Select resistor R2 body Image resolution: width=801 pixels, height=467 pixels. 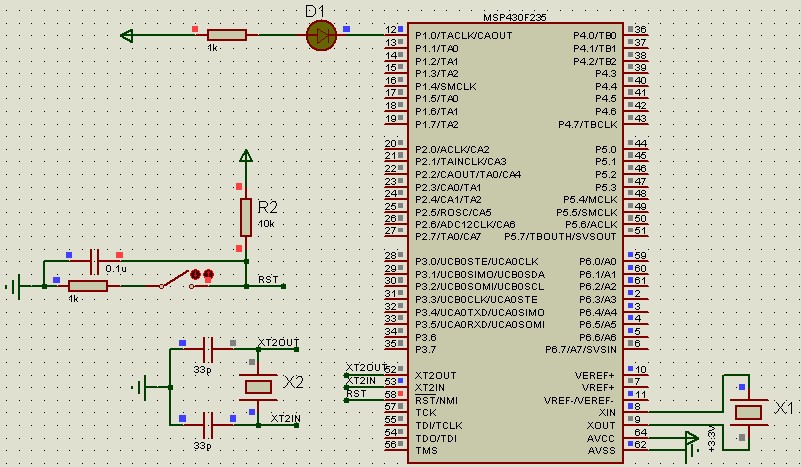[x=246, y=217]
